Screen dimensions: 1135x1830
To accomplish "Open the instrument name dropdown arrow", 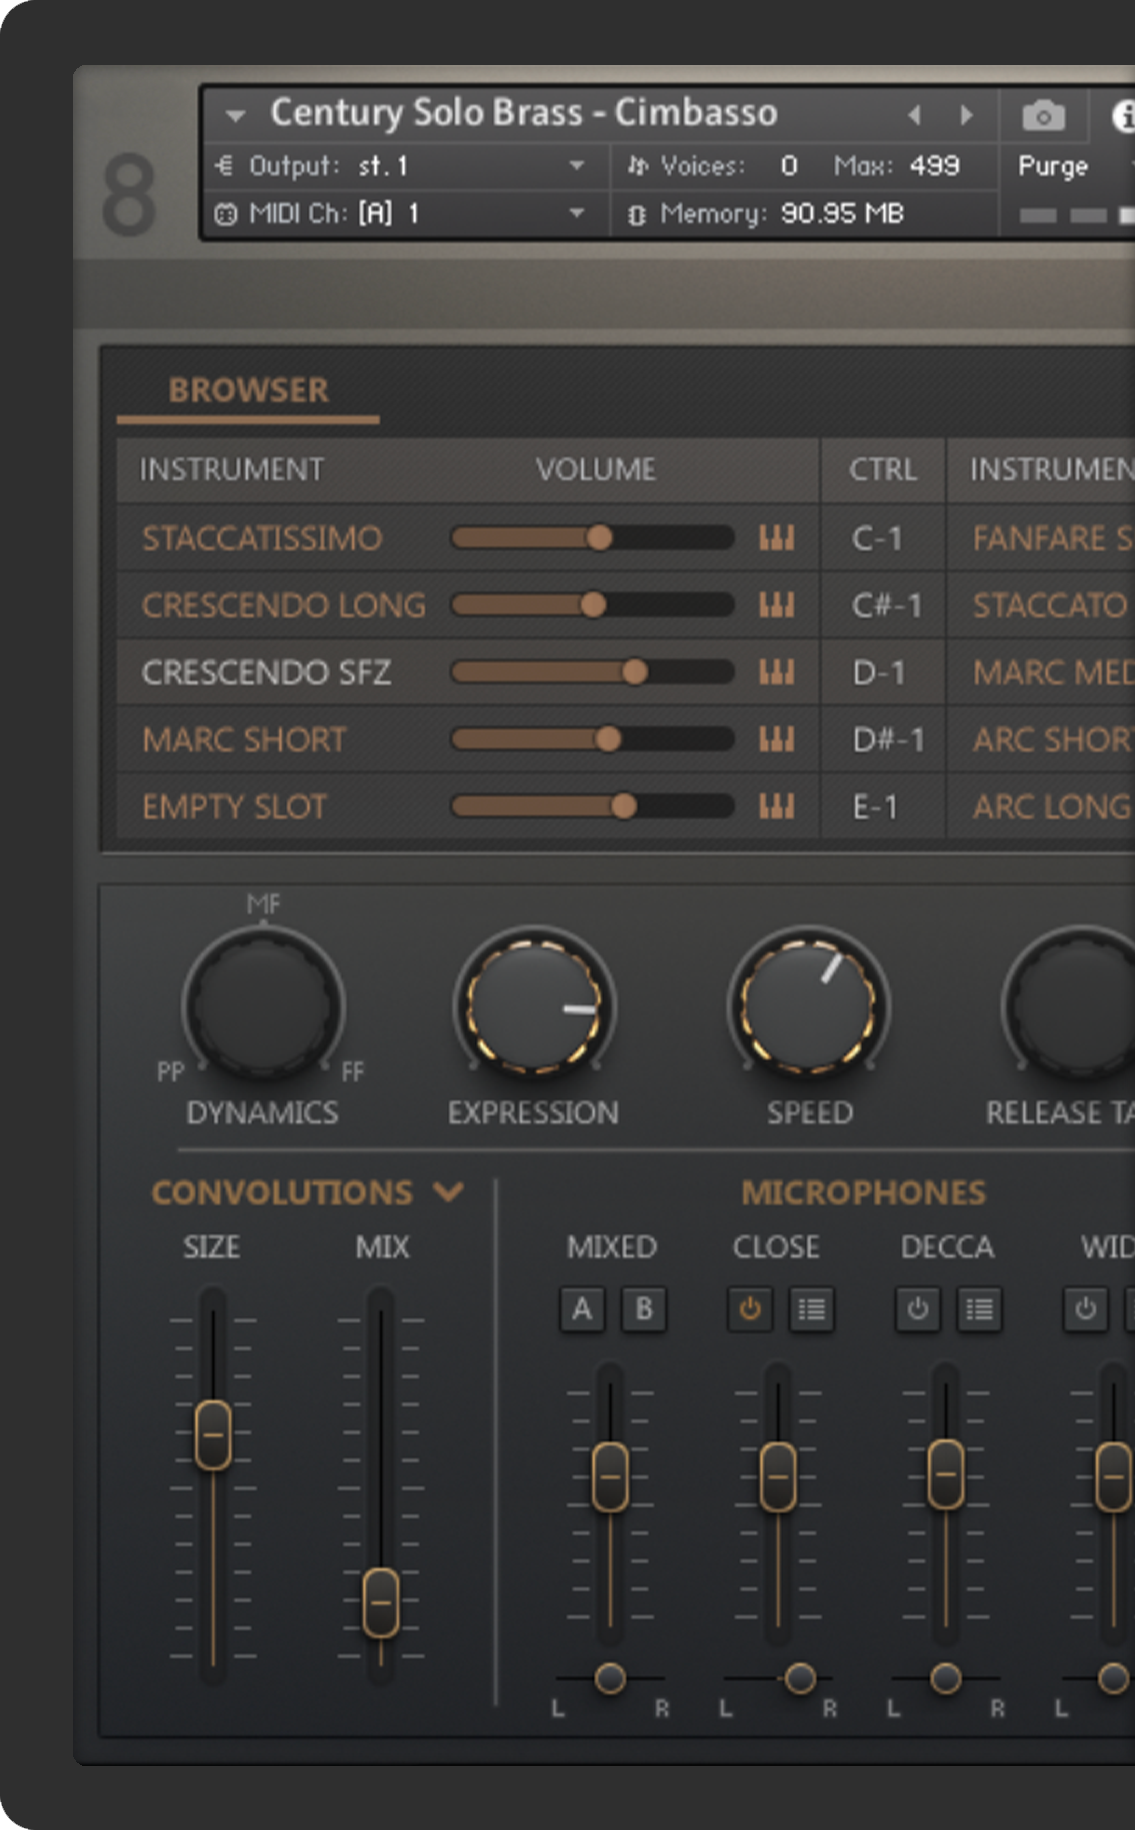I will [x=235, y=116].
